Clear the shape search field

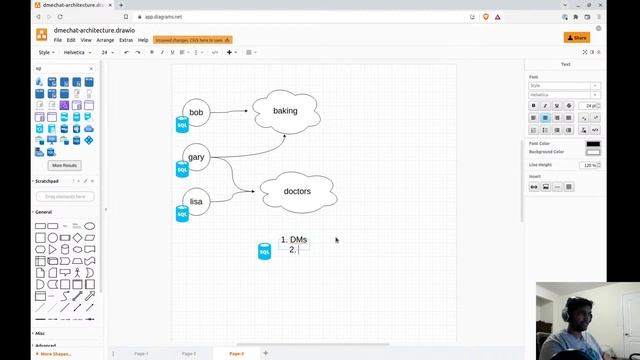[x=91, y=69]
